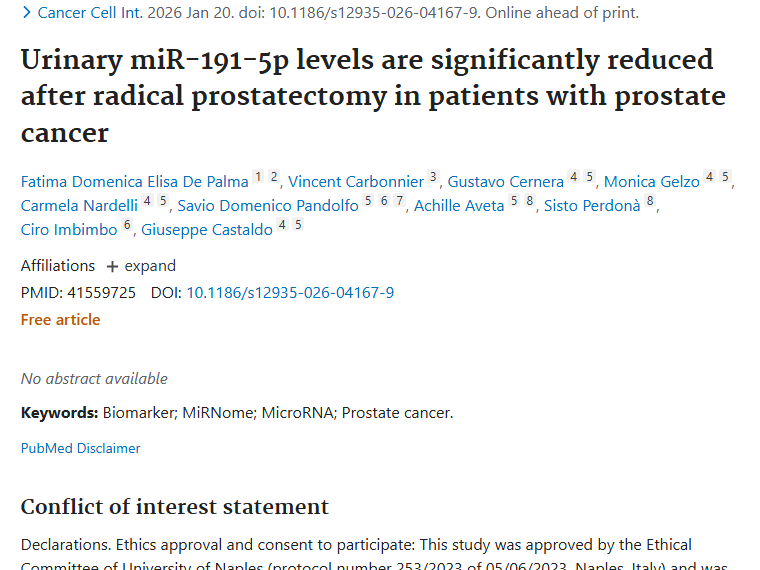Open the PubMed Disclaimer link
This screenshot has width=760, height=570.
[81, 448]
